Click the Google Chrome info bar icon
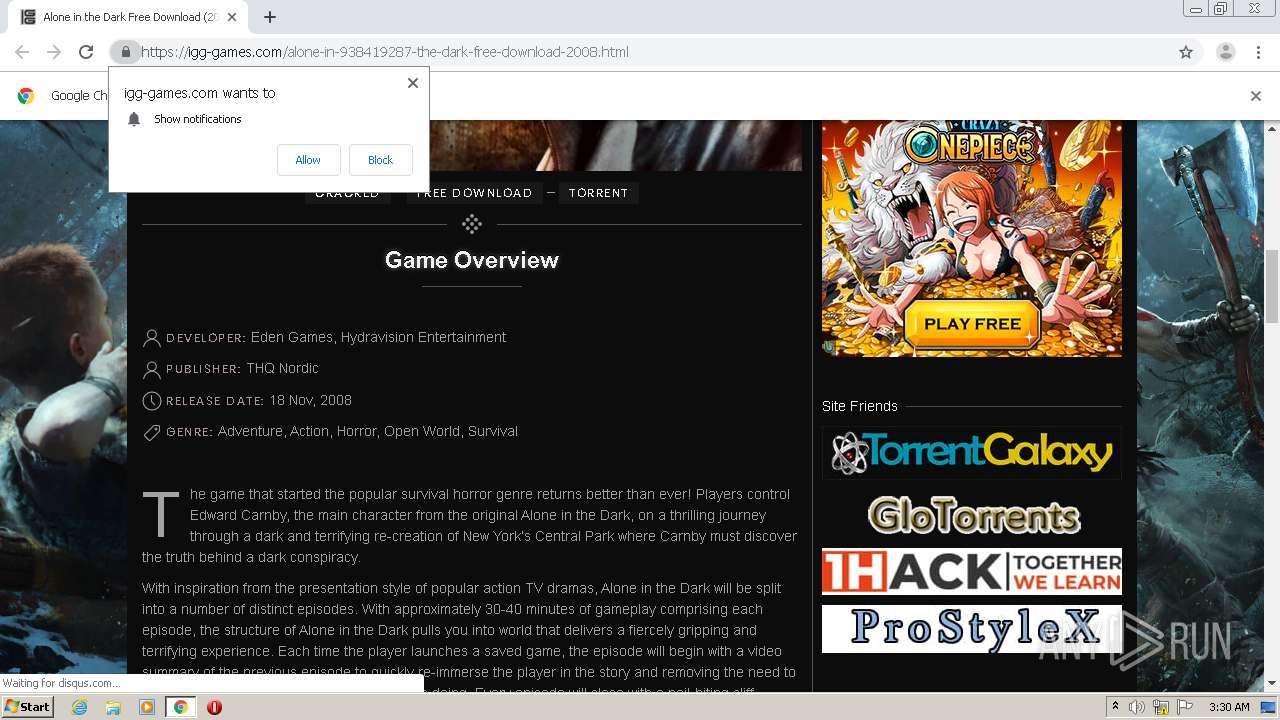Viewport: 1280px width, 720px height. click(26, 96)
